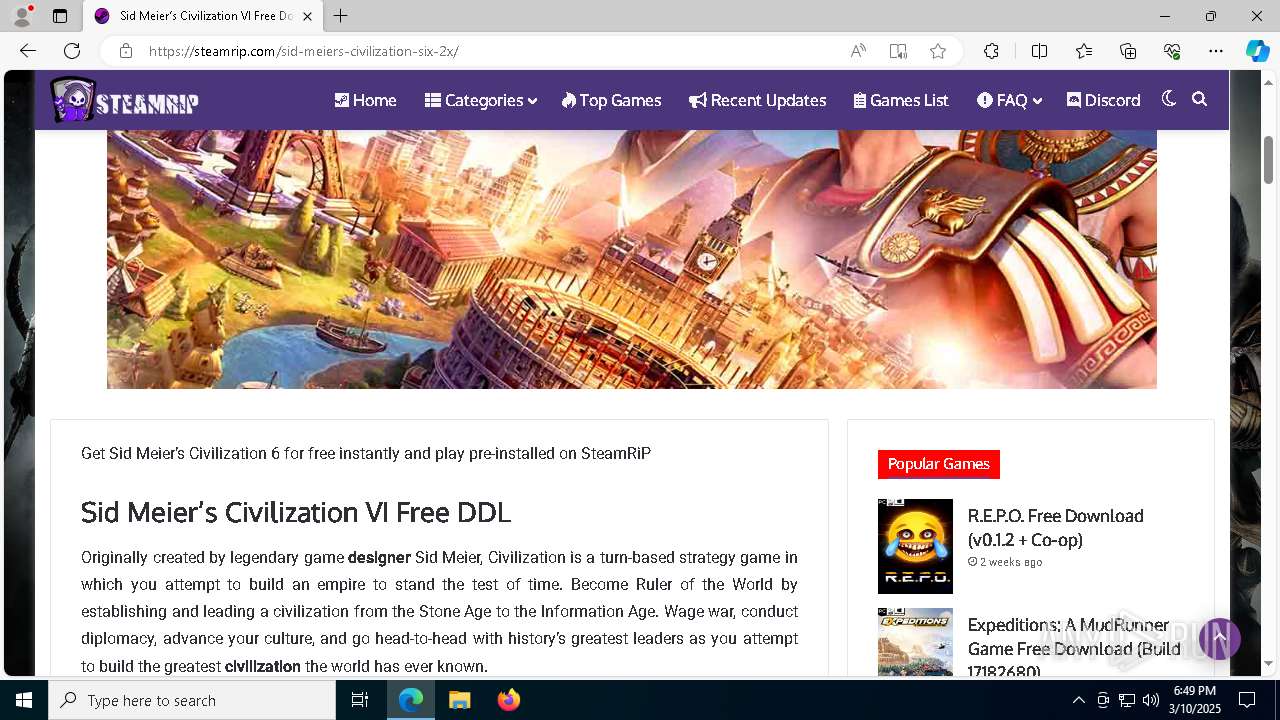Image resolution: width=1280 pixels, height=720 pixels.
Task: Open a new tab
Action: click(x=341, y=16)
